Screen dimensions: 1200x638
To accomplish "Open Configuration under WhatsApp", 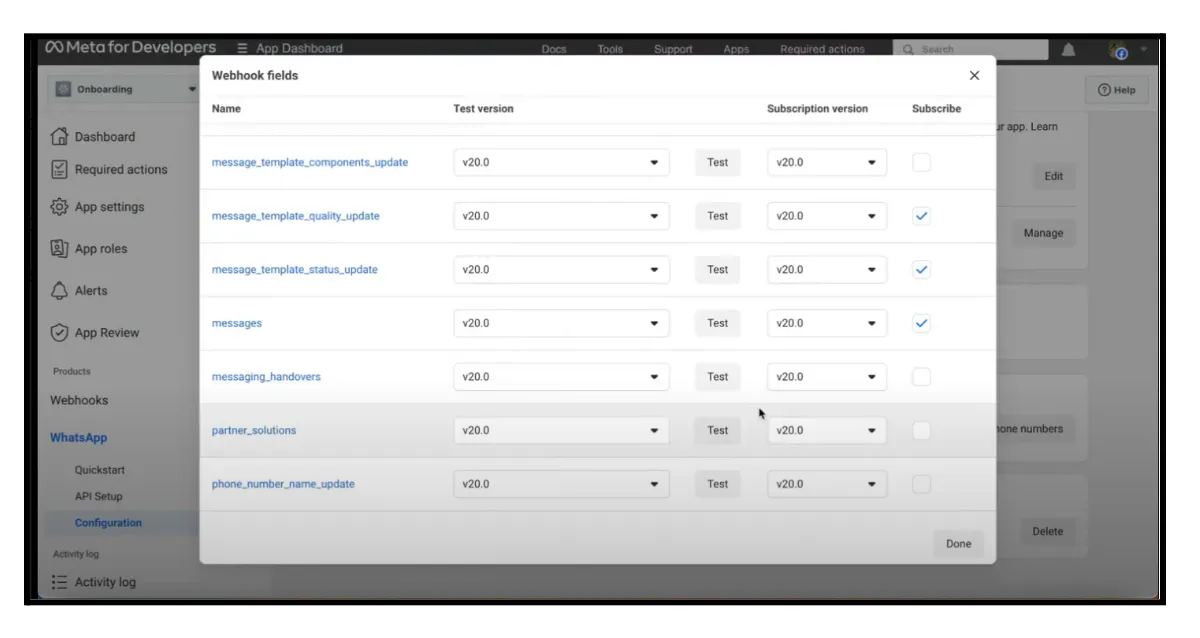I will tap(108, 523).
